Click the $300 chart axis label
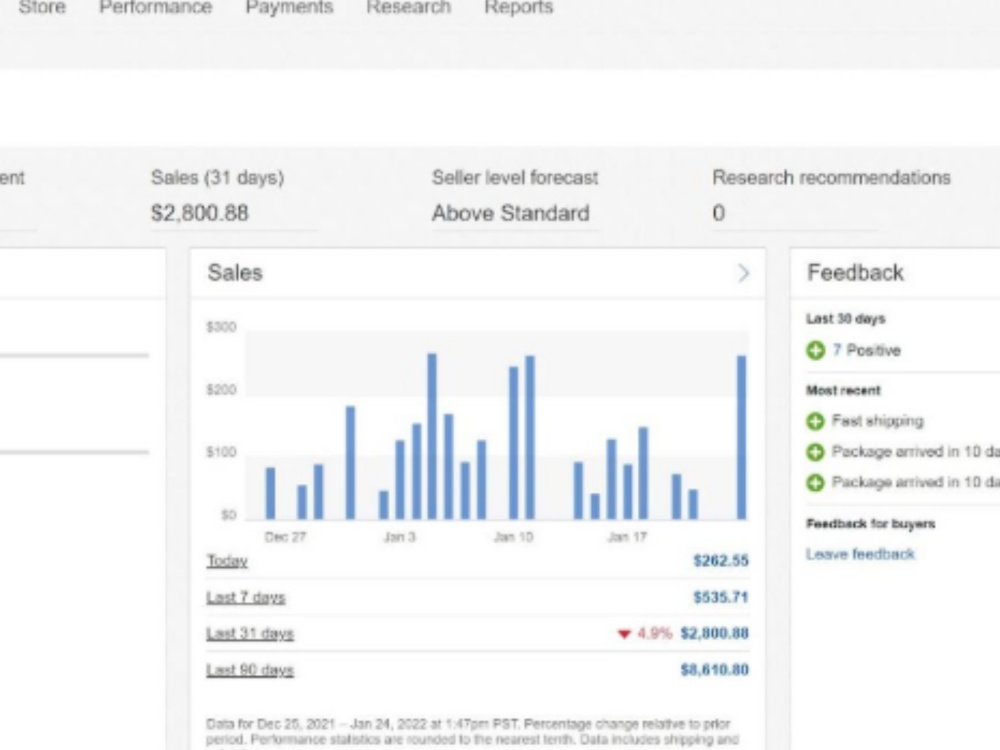The height and width of the screenshot is (750, 1000). click(x=221, y=327)
